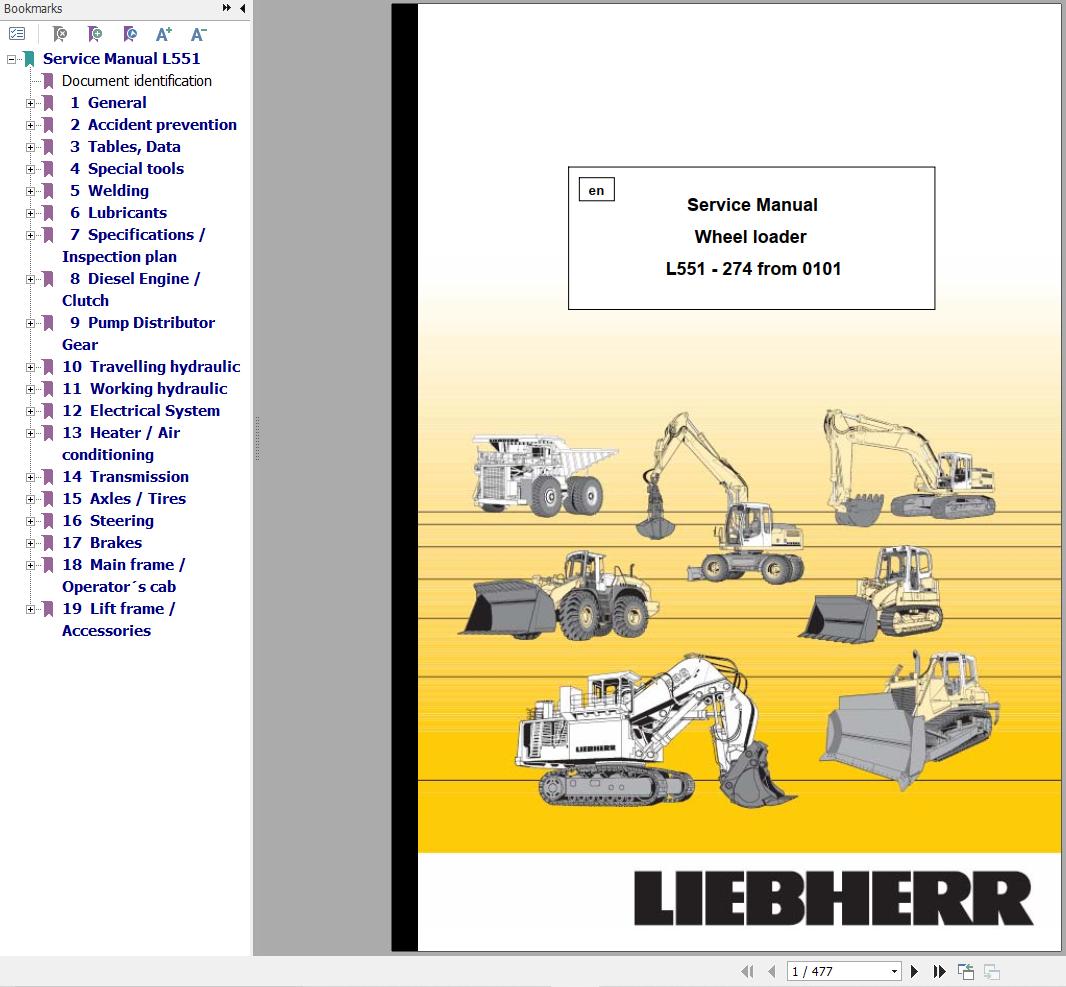
Task: Open 7 Specifications / Inspection plan bookmark
Action: pyautogui.click(x=133, y=245)
